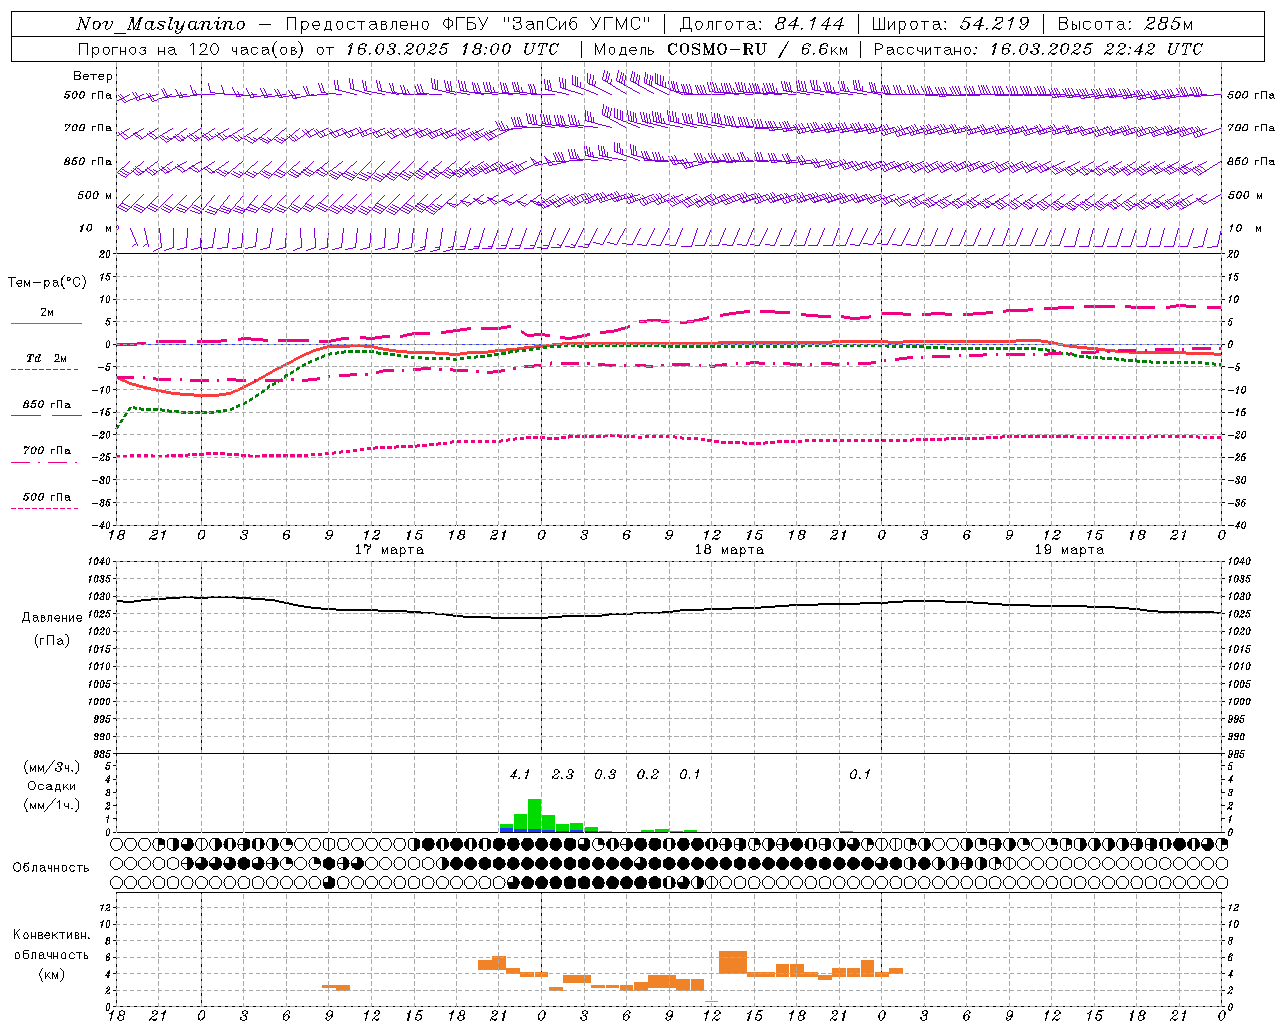1280x1024 pixels.
Task: Click the provider text ФГБУ "ЗапСиб УГМС"
Action: coord(547,24)
